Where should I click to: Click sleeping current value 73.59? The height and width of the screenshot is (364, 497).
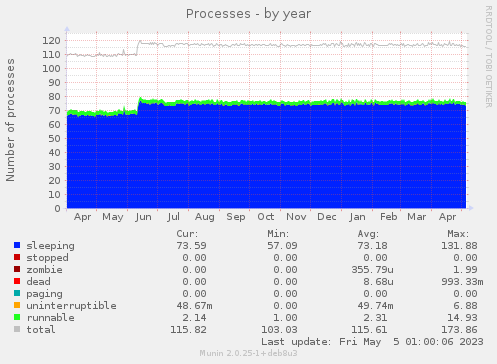pos(191,246)
